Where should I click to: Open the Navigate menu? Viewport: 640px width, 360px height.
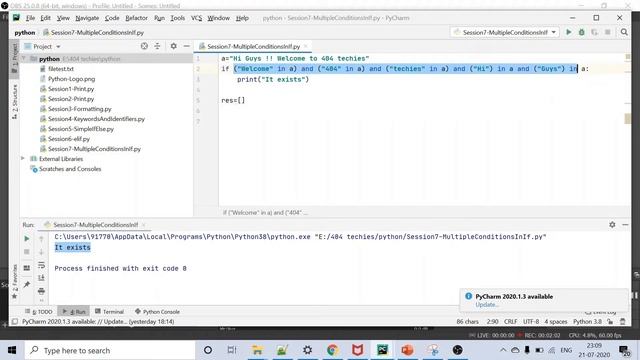point(87,18)
